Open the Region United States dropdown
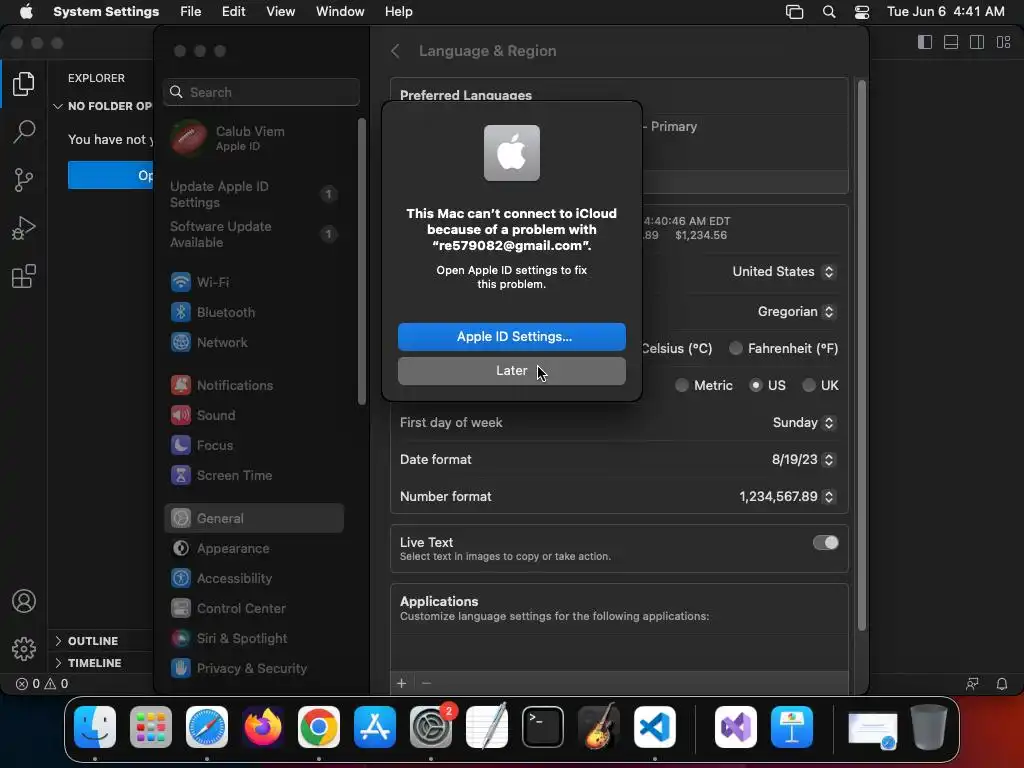The image size is (1024, 768). [784, 272]
